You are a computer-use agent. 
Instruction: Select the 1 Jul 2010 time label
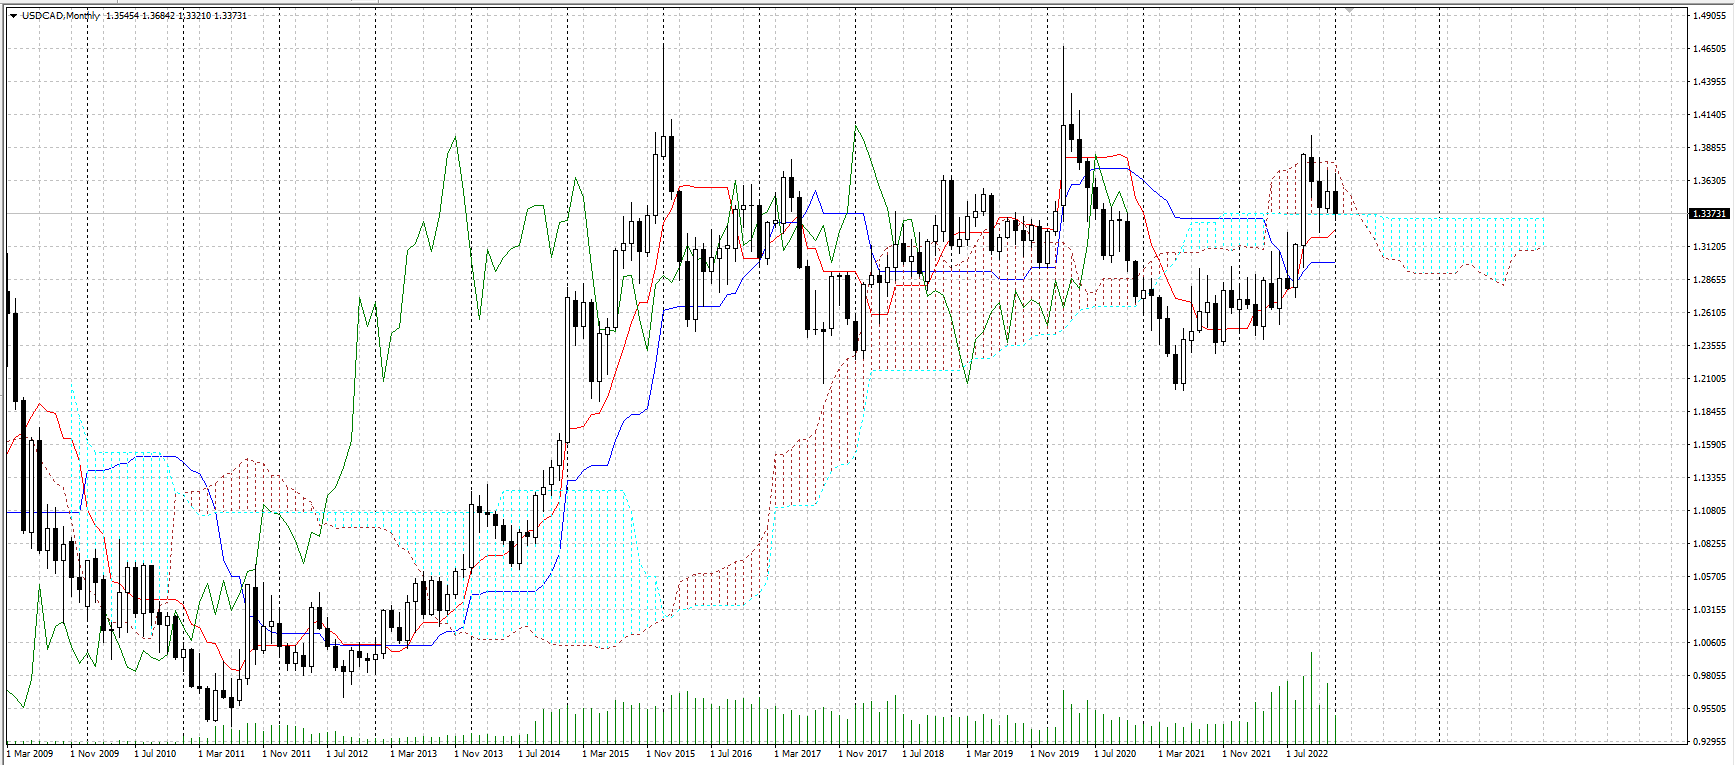(x=155, y=754)
